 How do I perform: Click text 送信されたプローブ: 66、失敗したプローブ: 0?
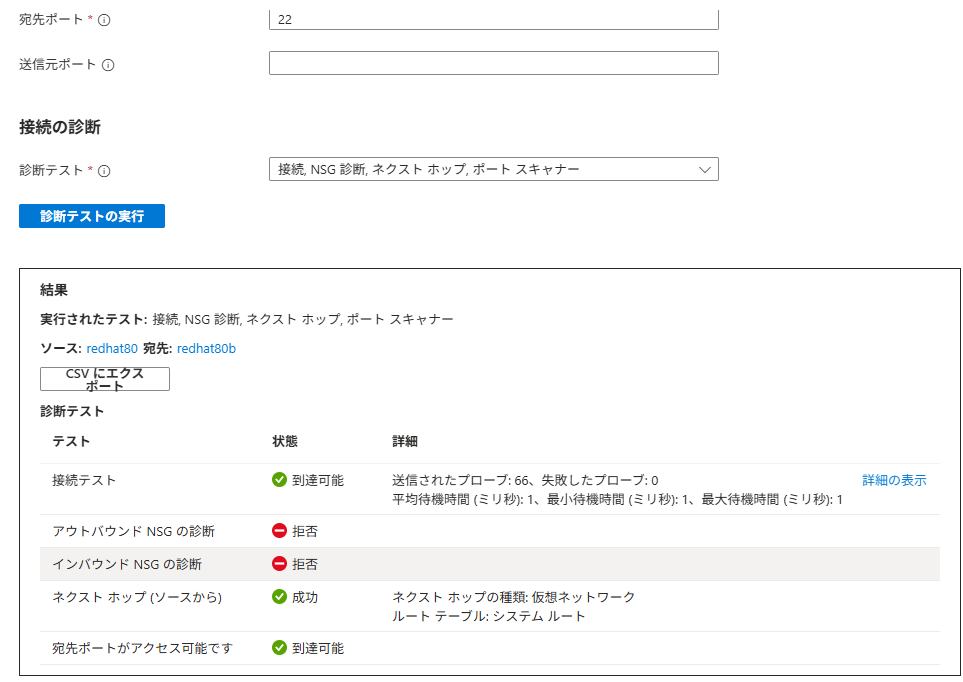525,480
